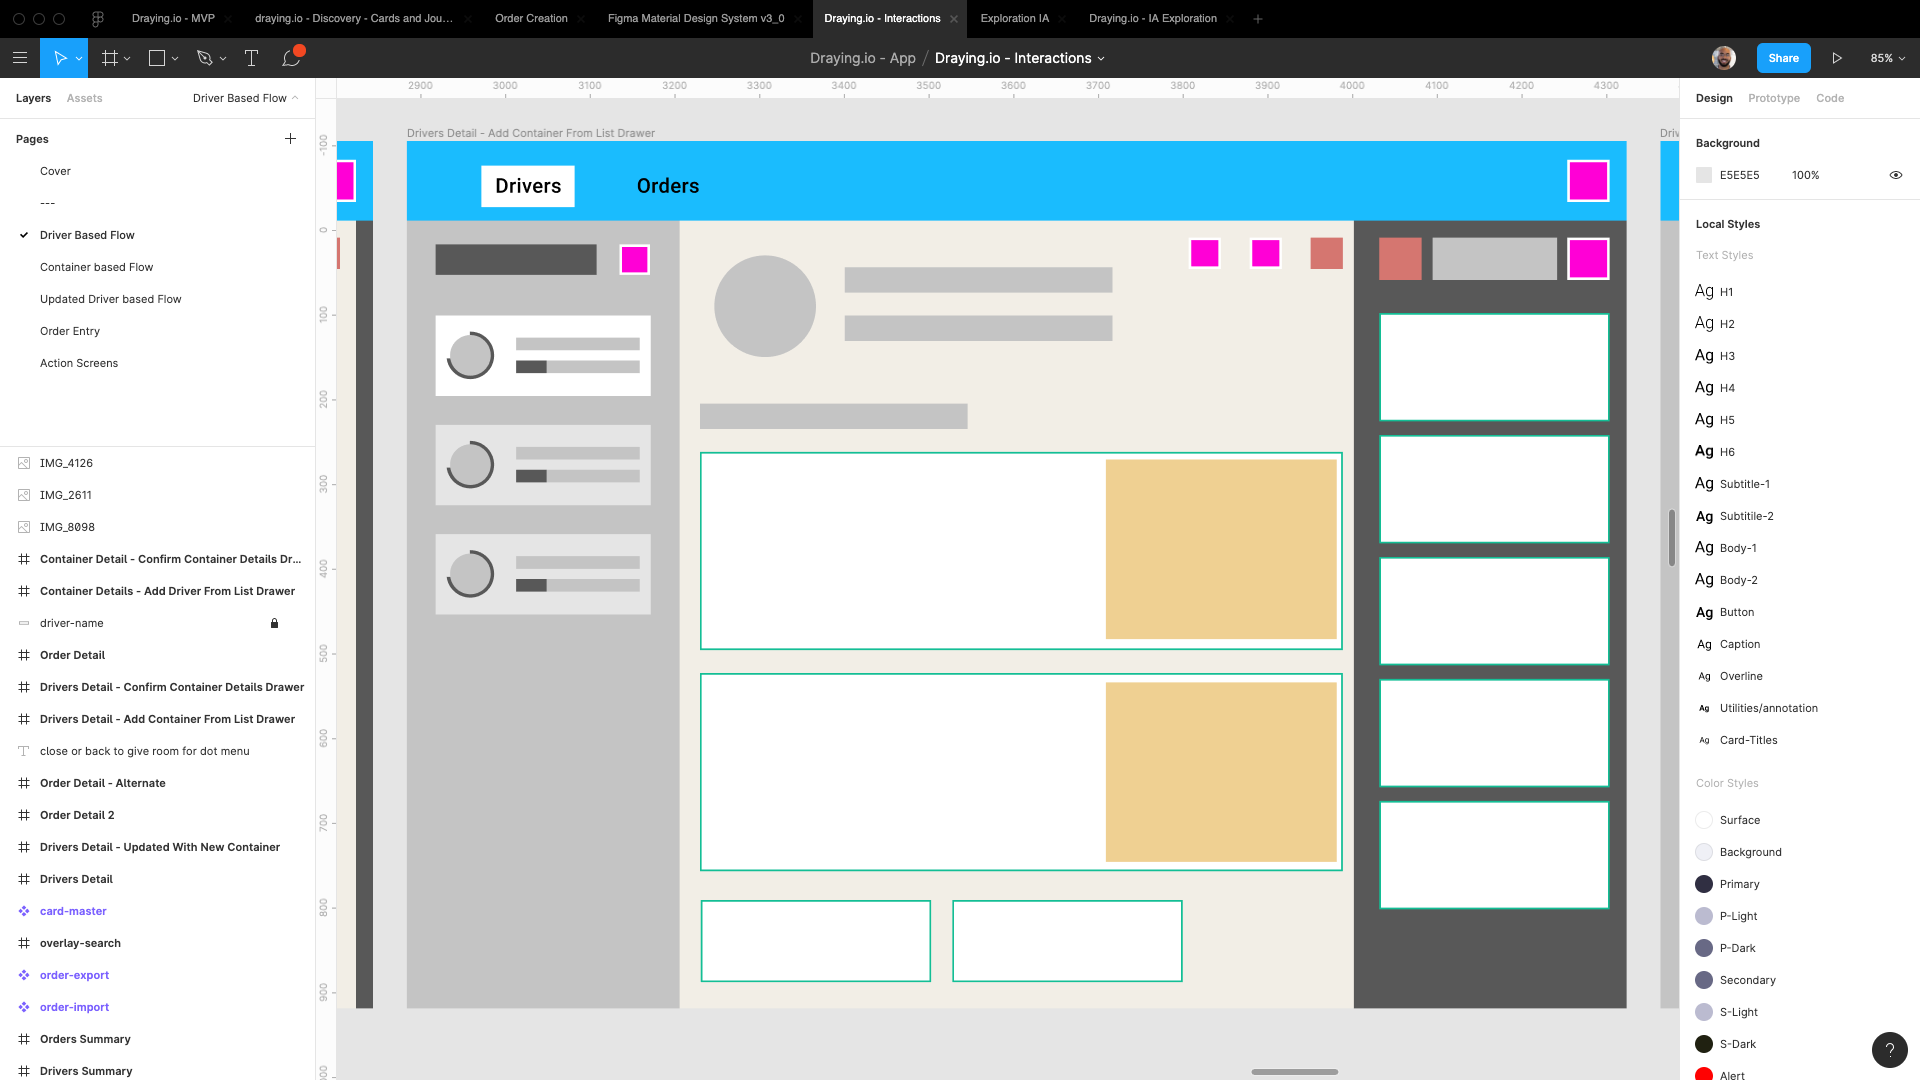The height and width of the screenshot is (1080, 1920).
Task: Select the card-master component layer
Action: click(x=73, y=911)
